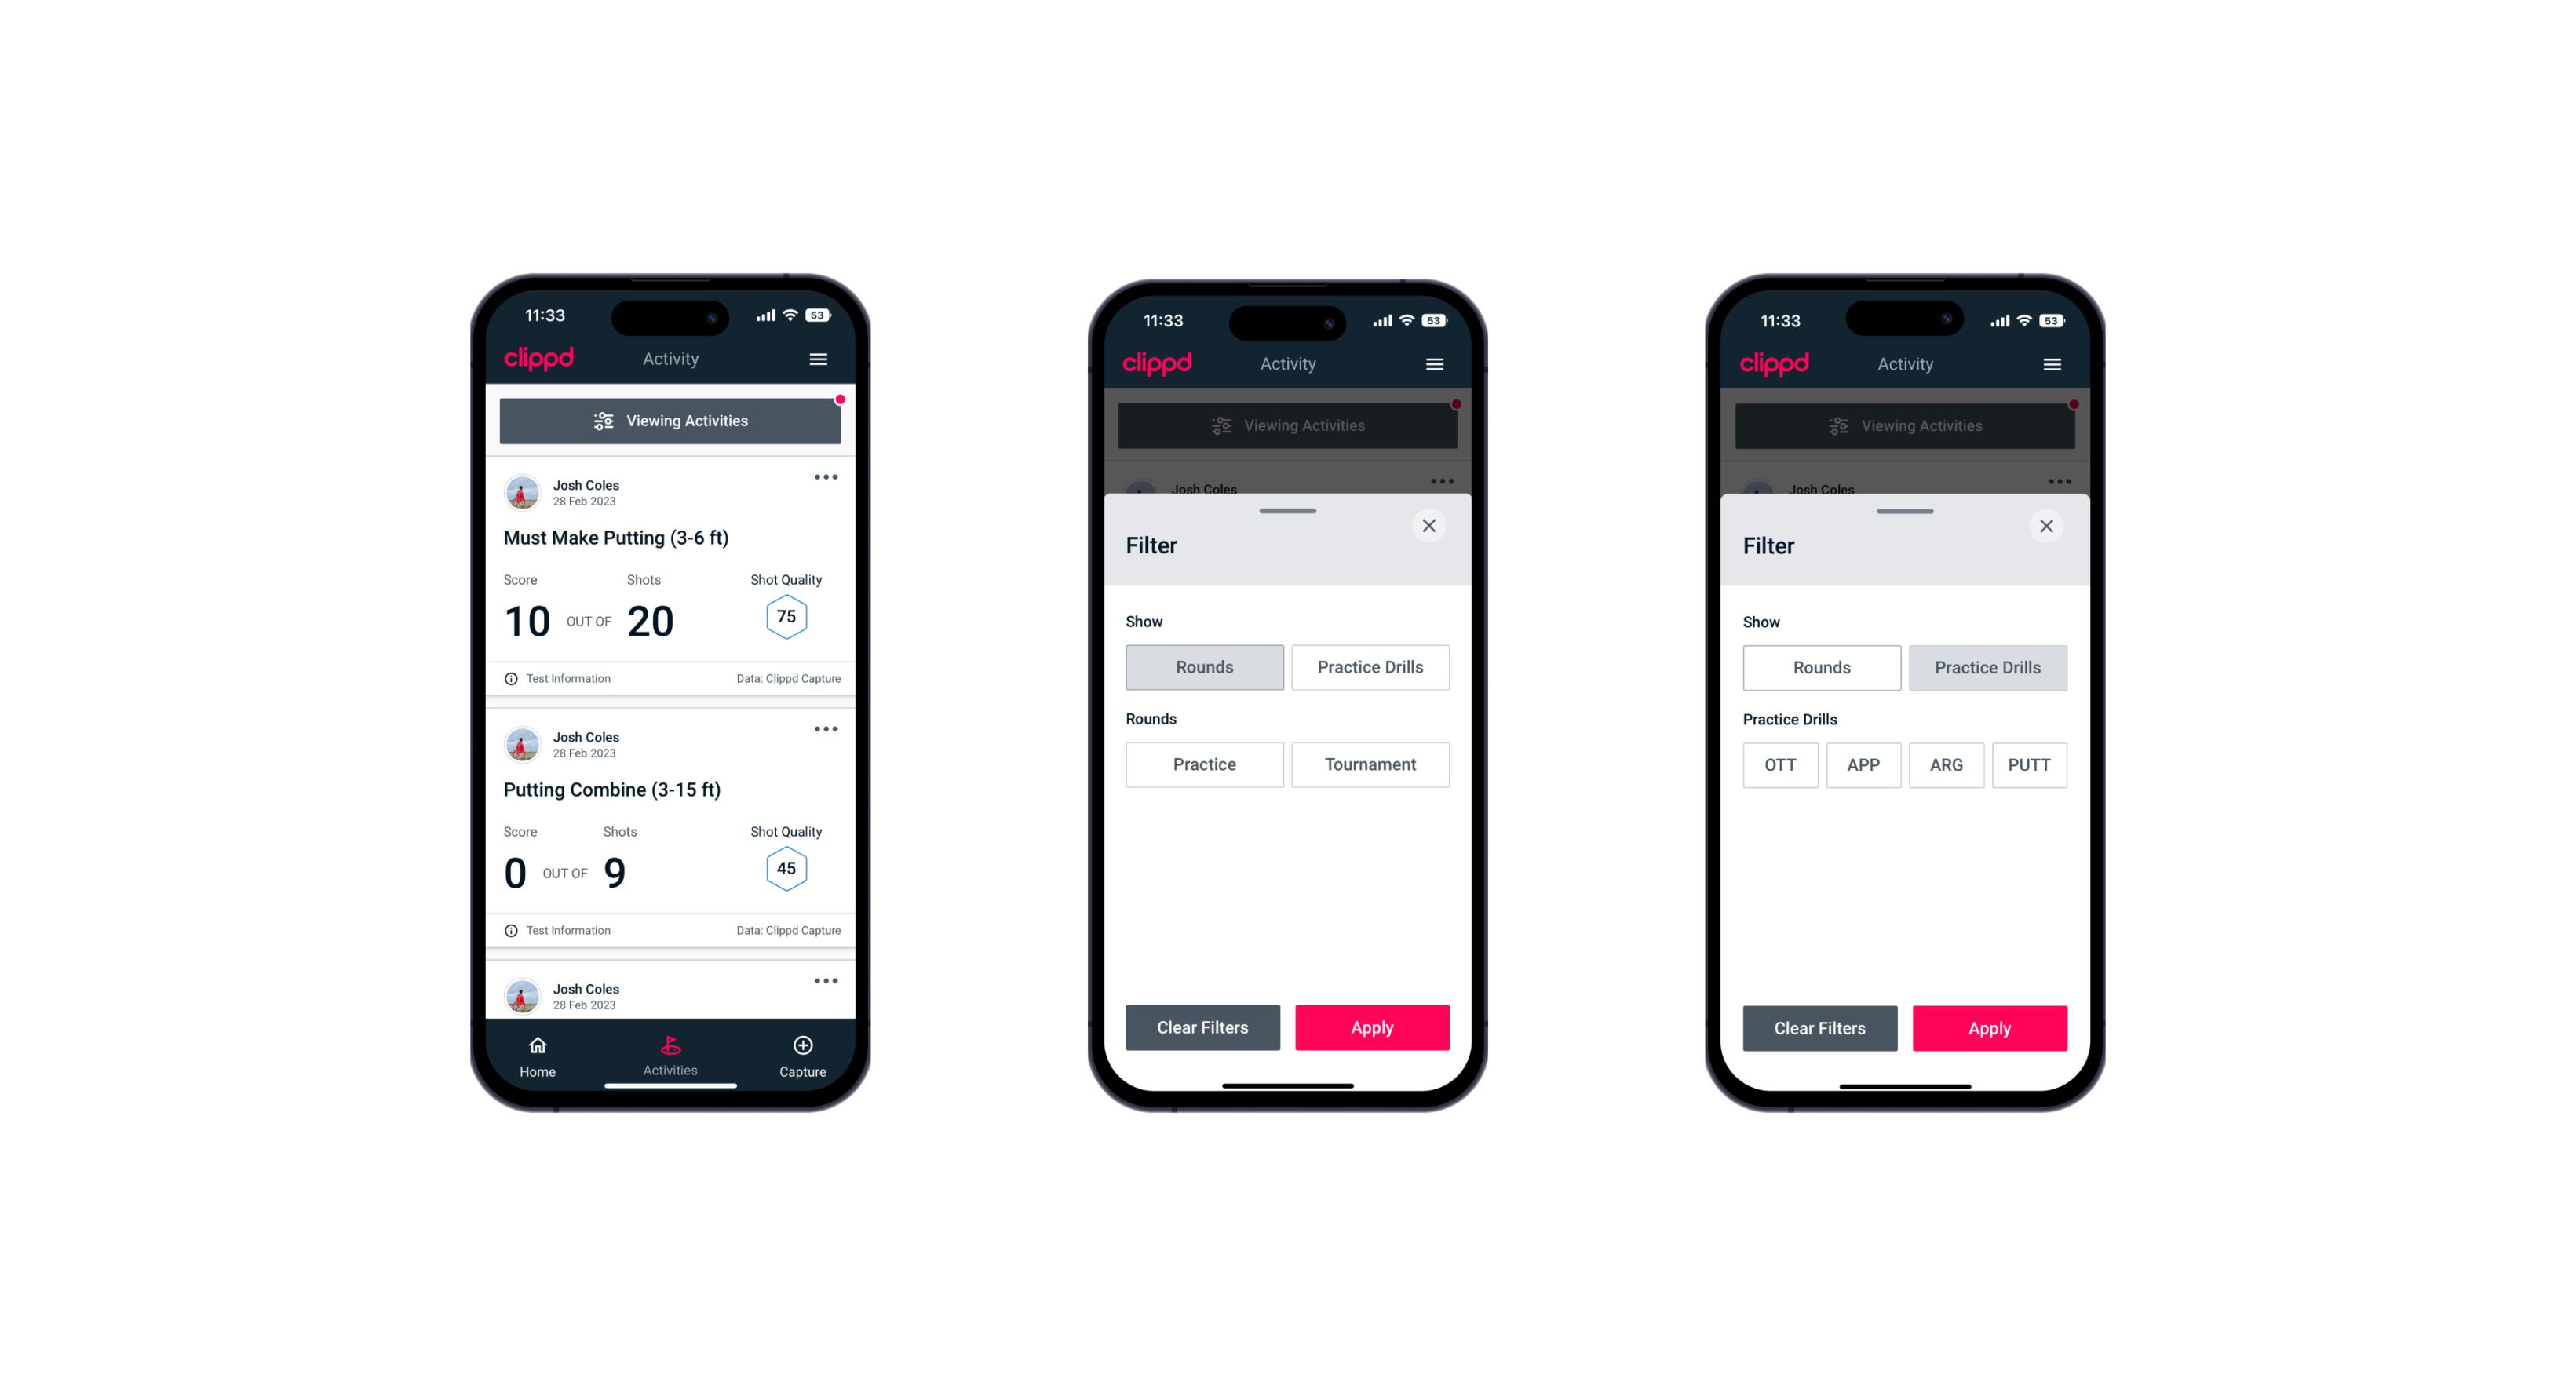2576x1386 pixels.
Task: Tap the Activities tab icon
Action: (674, 1048)
